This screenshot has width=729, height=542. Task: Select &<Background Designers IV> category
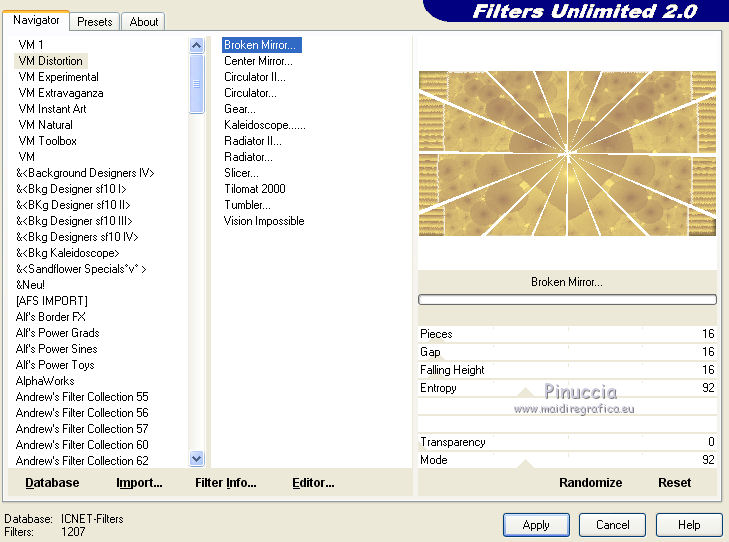85,173
